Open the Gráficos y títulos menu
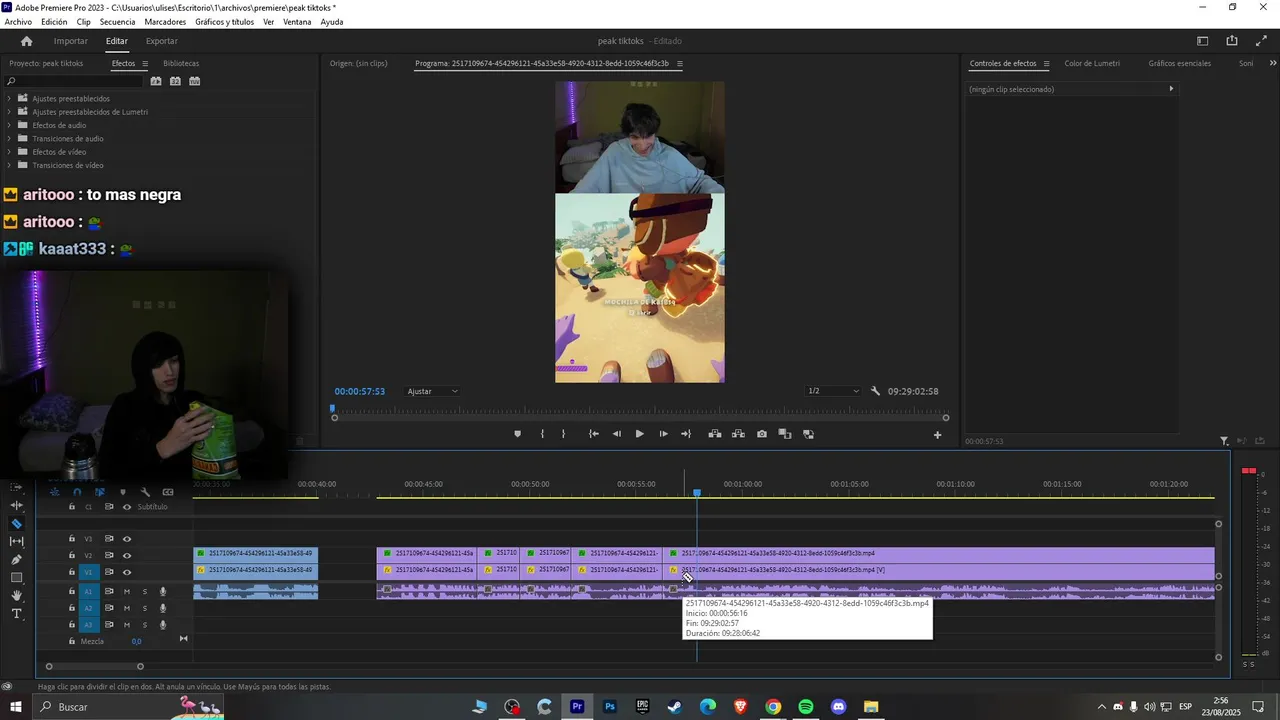 (224, 22)
